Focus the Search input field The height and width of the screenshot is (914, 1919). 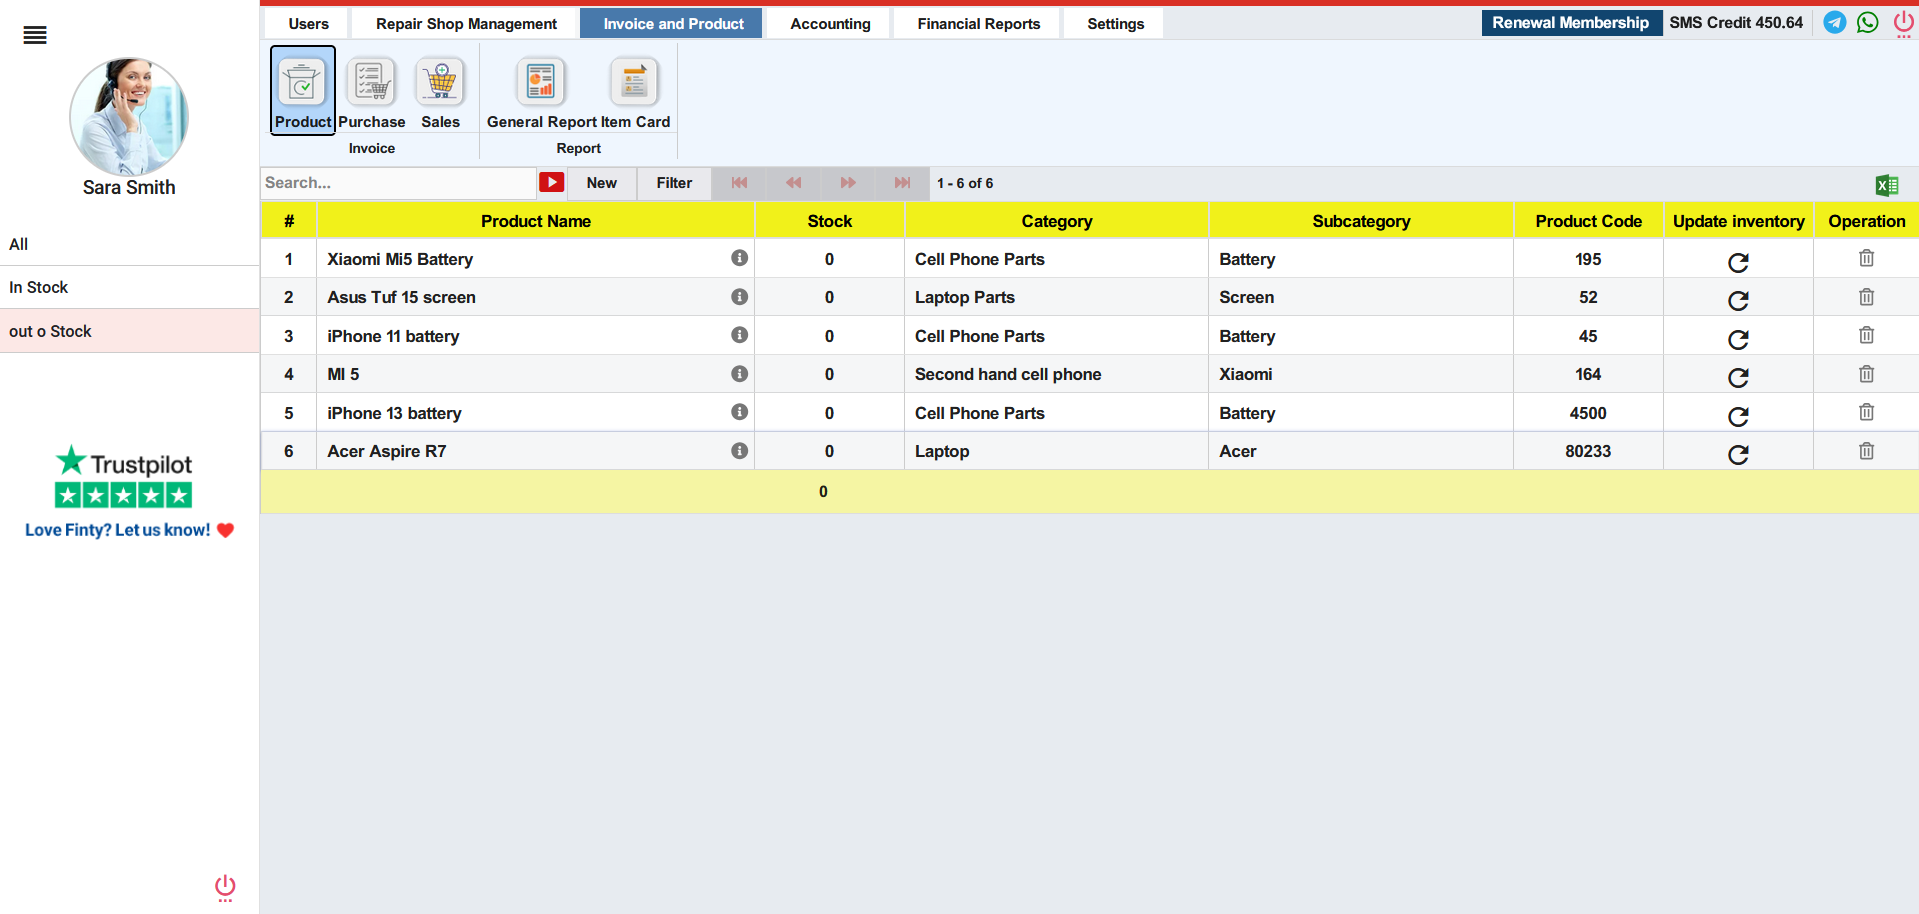pos(399,183)
